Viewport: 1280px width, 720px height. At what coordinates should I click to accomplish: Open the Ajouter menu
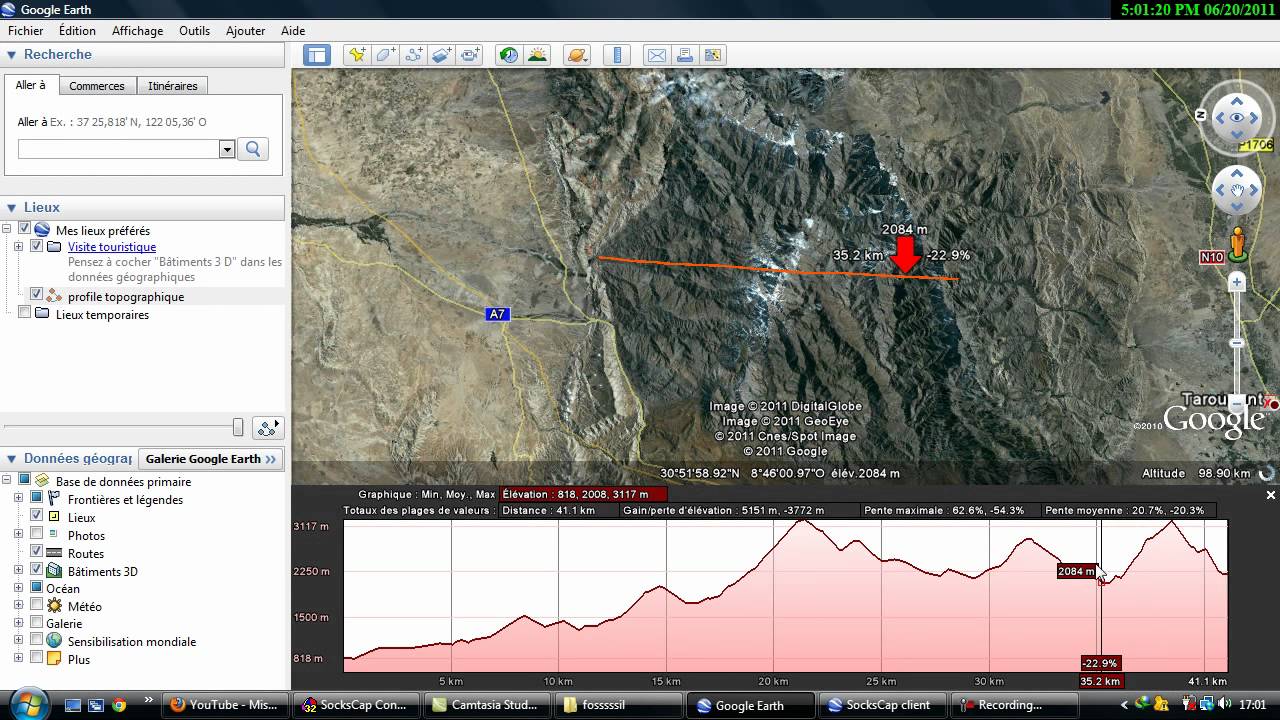(x=245, y=31)
